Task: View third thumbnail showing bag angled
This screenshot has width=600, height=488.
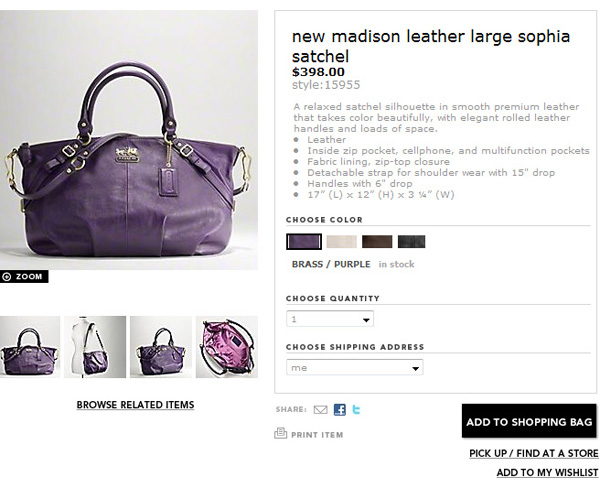Action: pos(161,347)
